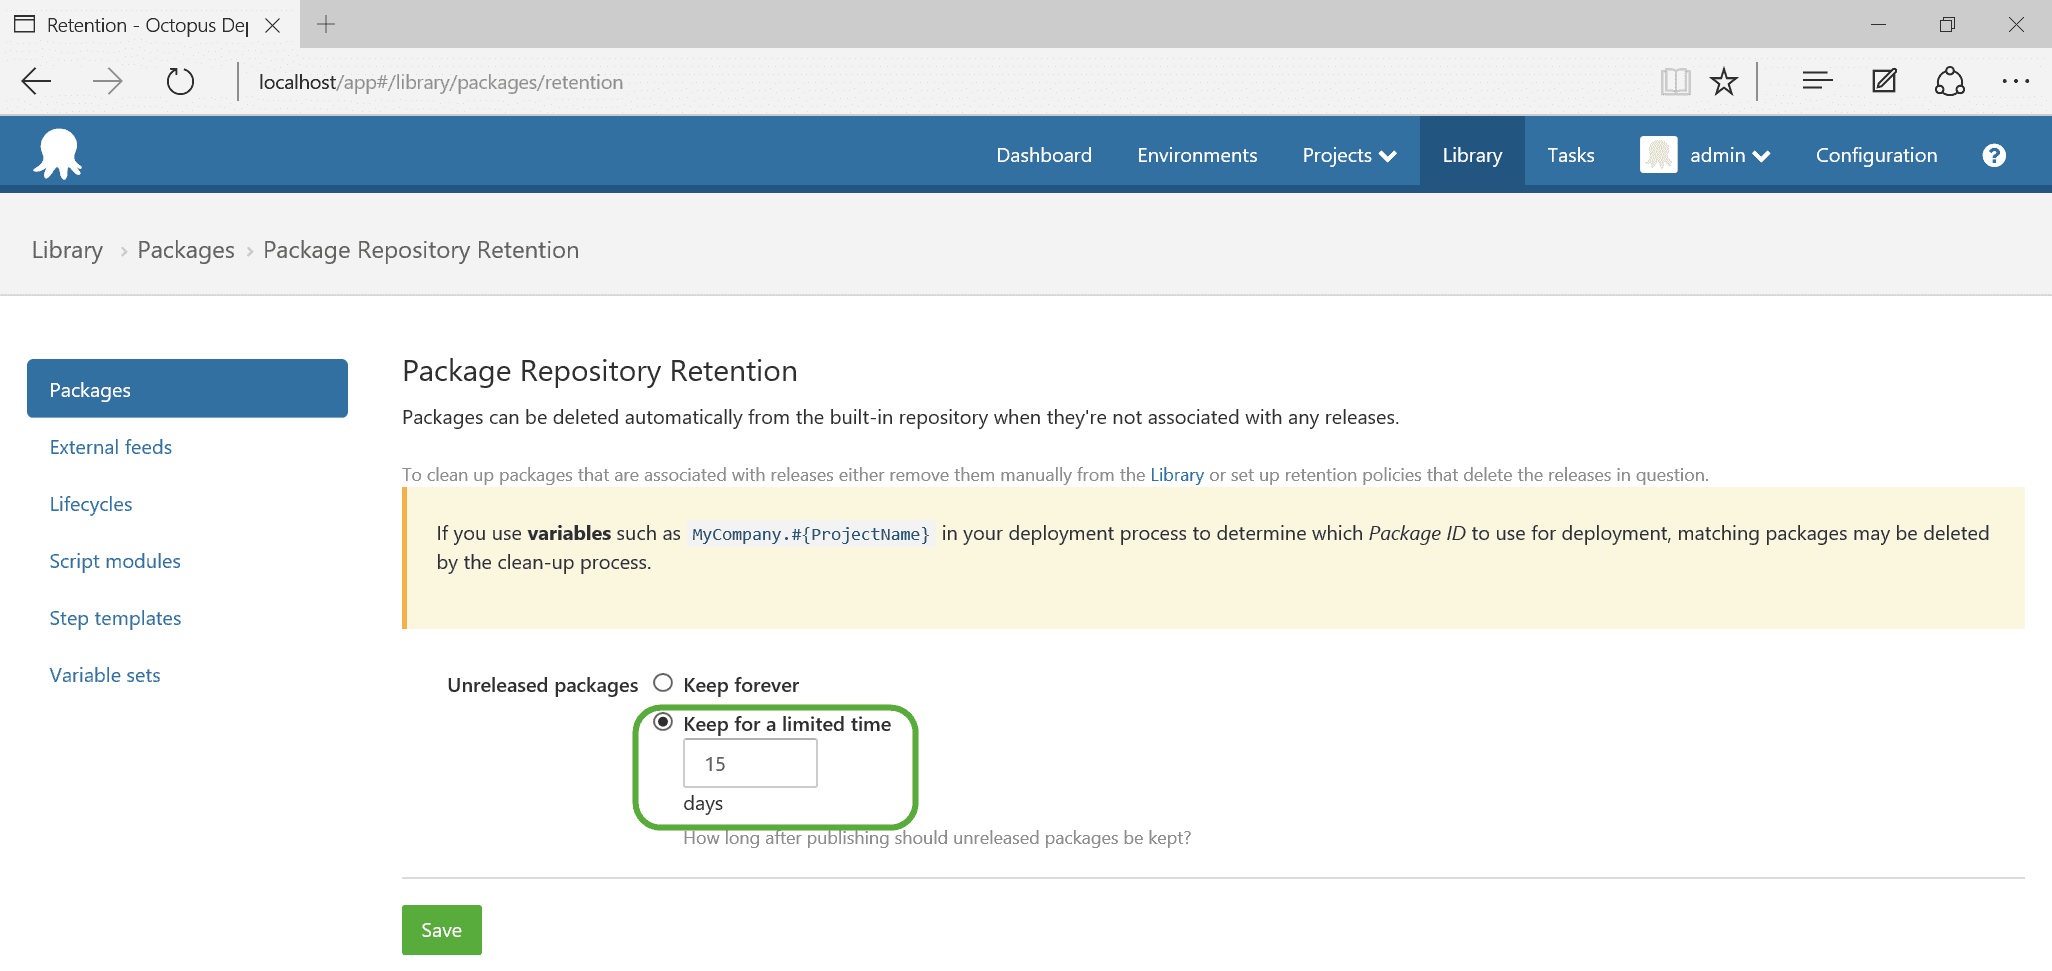The width and height of the screenshot is (2052, 971).
Task: Open reading view book icon
Action: pyautogui.click(x=1675, y=82)
